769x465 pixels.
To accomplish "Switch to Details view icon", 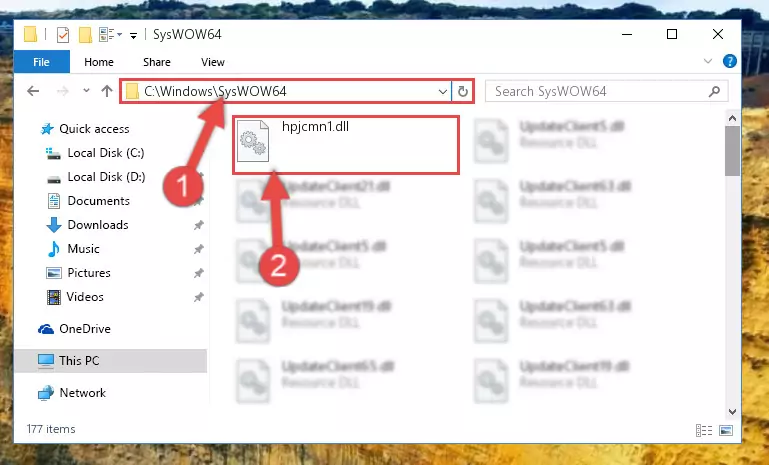I will (x=704, y=431).
